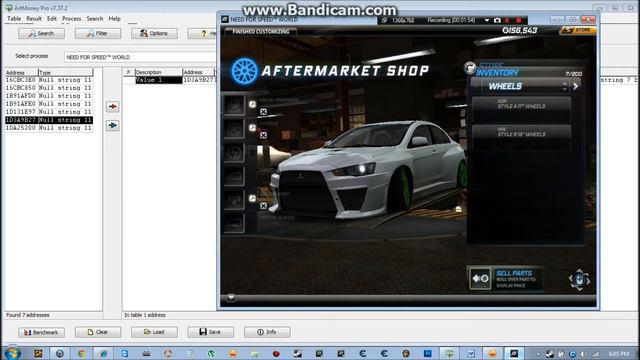Screen dimensions: 640x360
Task: Select the fourth part slot thumbnail
Action: [234, 176]
